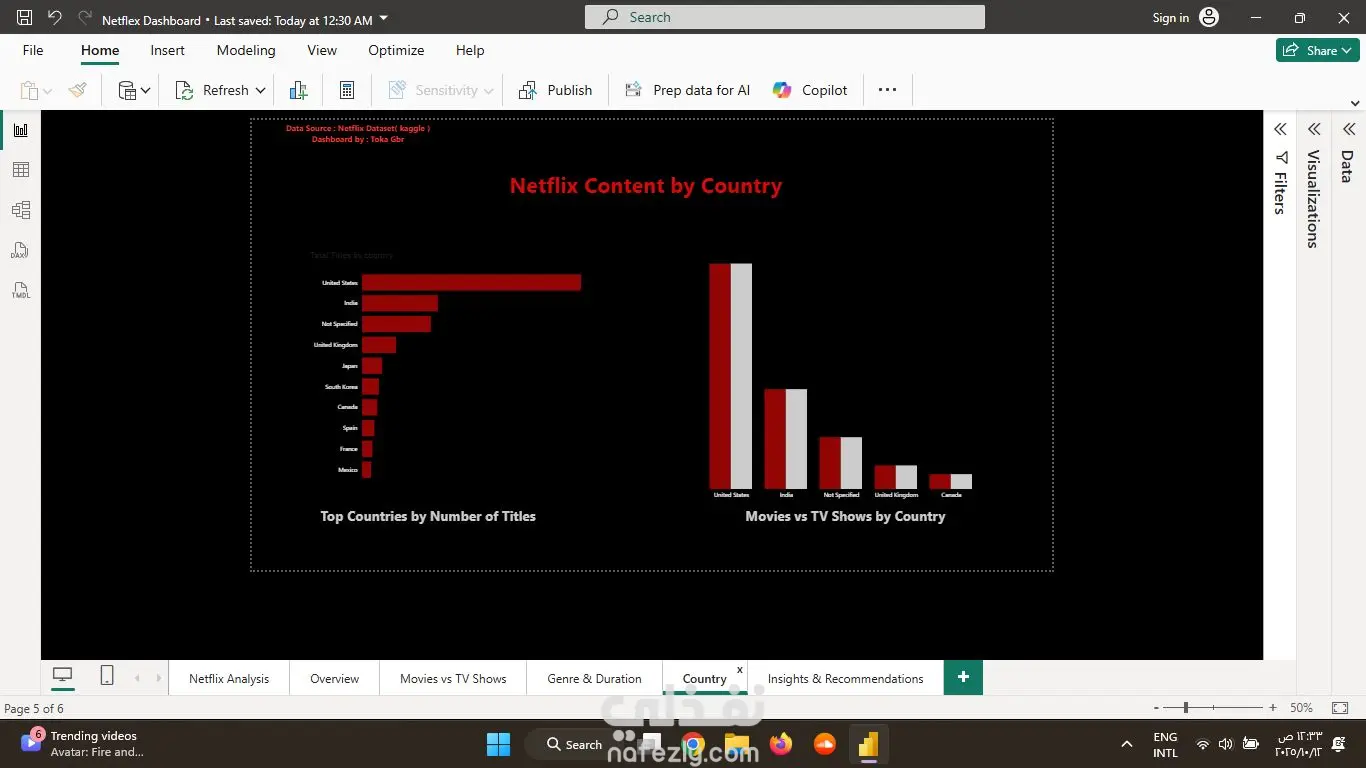
Task: Open the Get data dropdown arrow
Action: pos(145,91)
